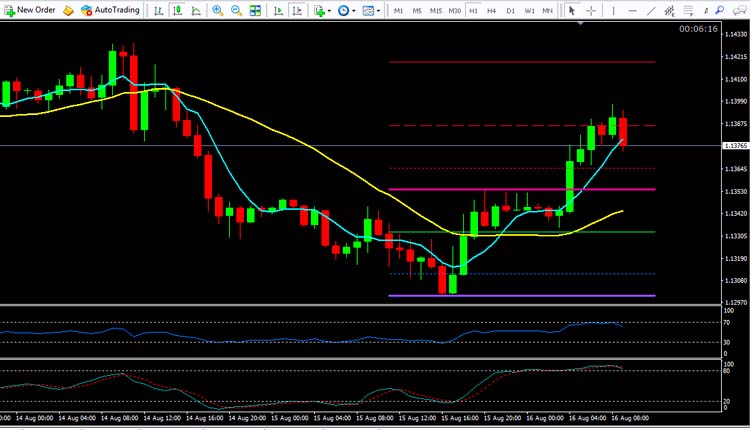750x430 pixels.
Task: Zoom out of the chart
Action: (236, 10)
